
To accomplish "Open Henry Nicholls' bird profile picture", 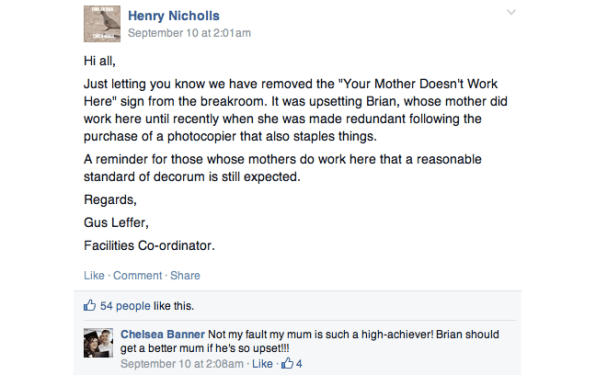I will pos(102,24).
